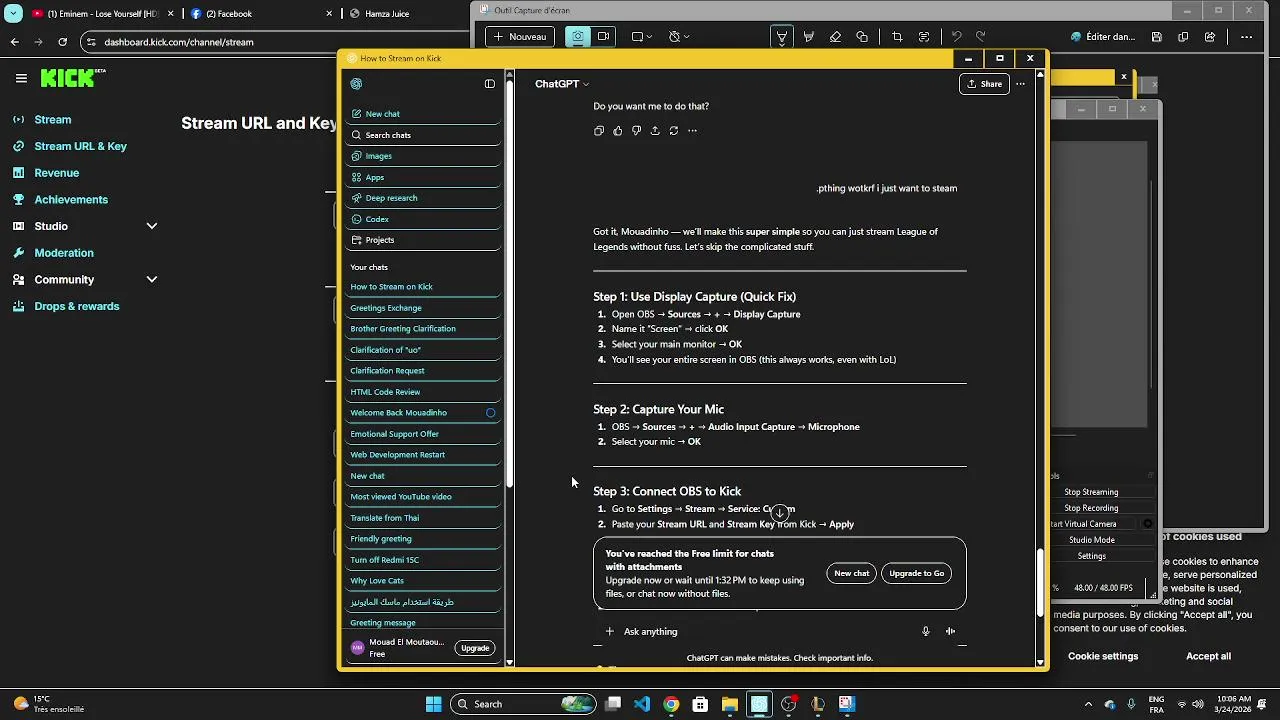Screen dimensions: 1280x720
Task: Click New chat in the limit banner
Action: (852, 574)
